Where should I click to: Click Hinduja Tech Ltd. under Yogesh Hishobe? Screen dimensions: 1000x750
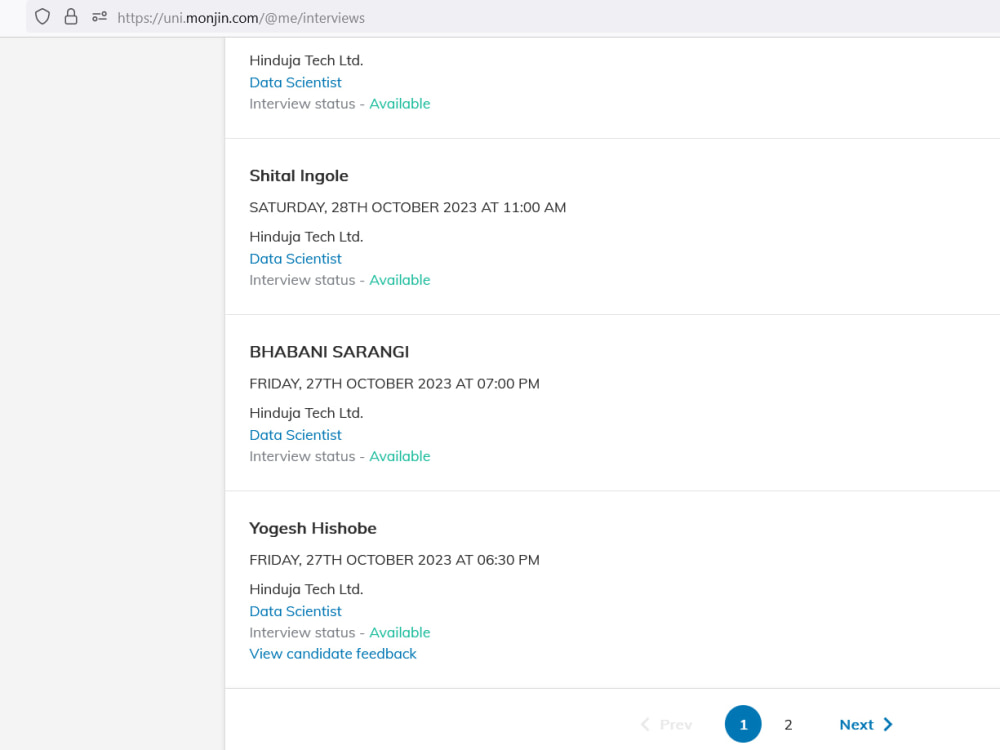[x=306, y=589]
